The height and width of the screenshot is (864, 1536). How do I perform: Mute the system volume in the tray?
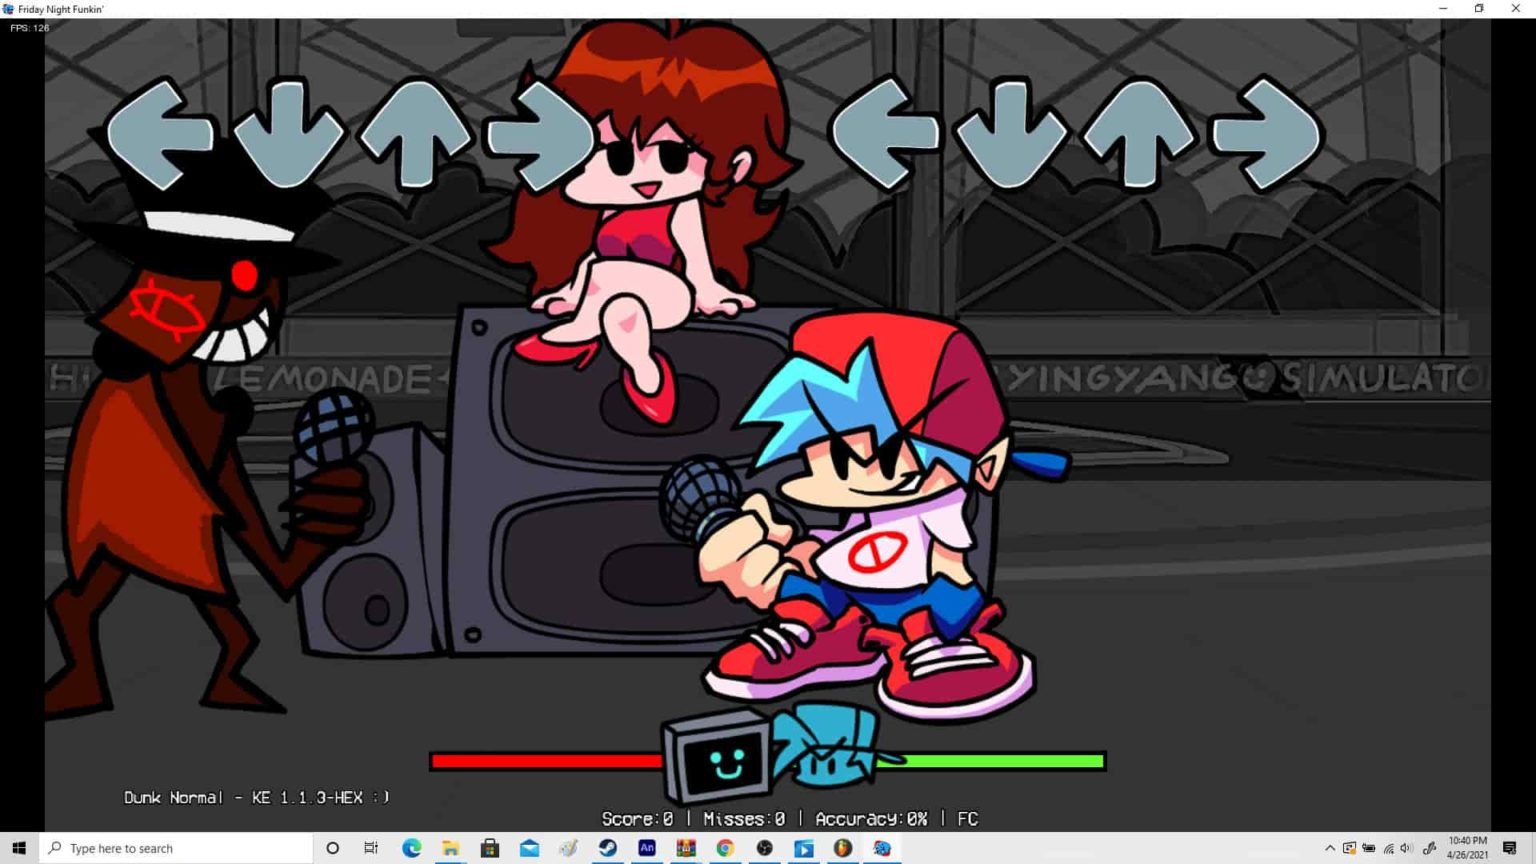pyautogui.click(x=1406, y=848)
